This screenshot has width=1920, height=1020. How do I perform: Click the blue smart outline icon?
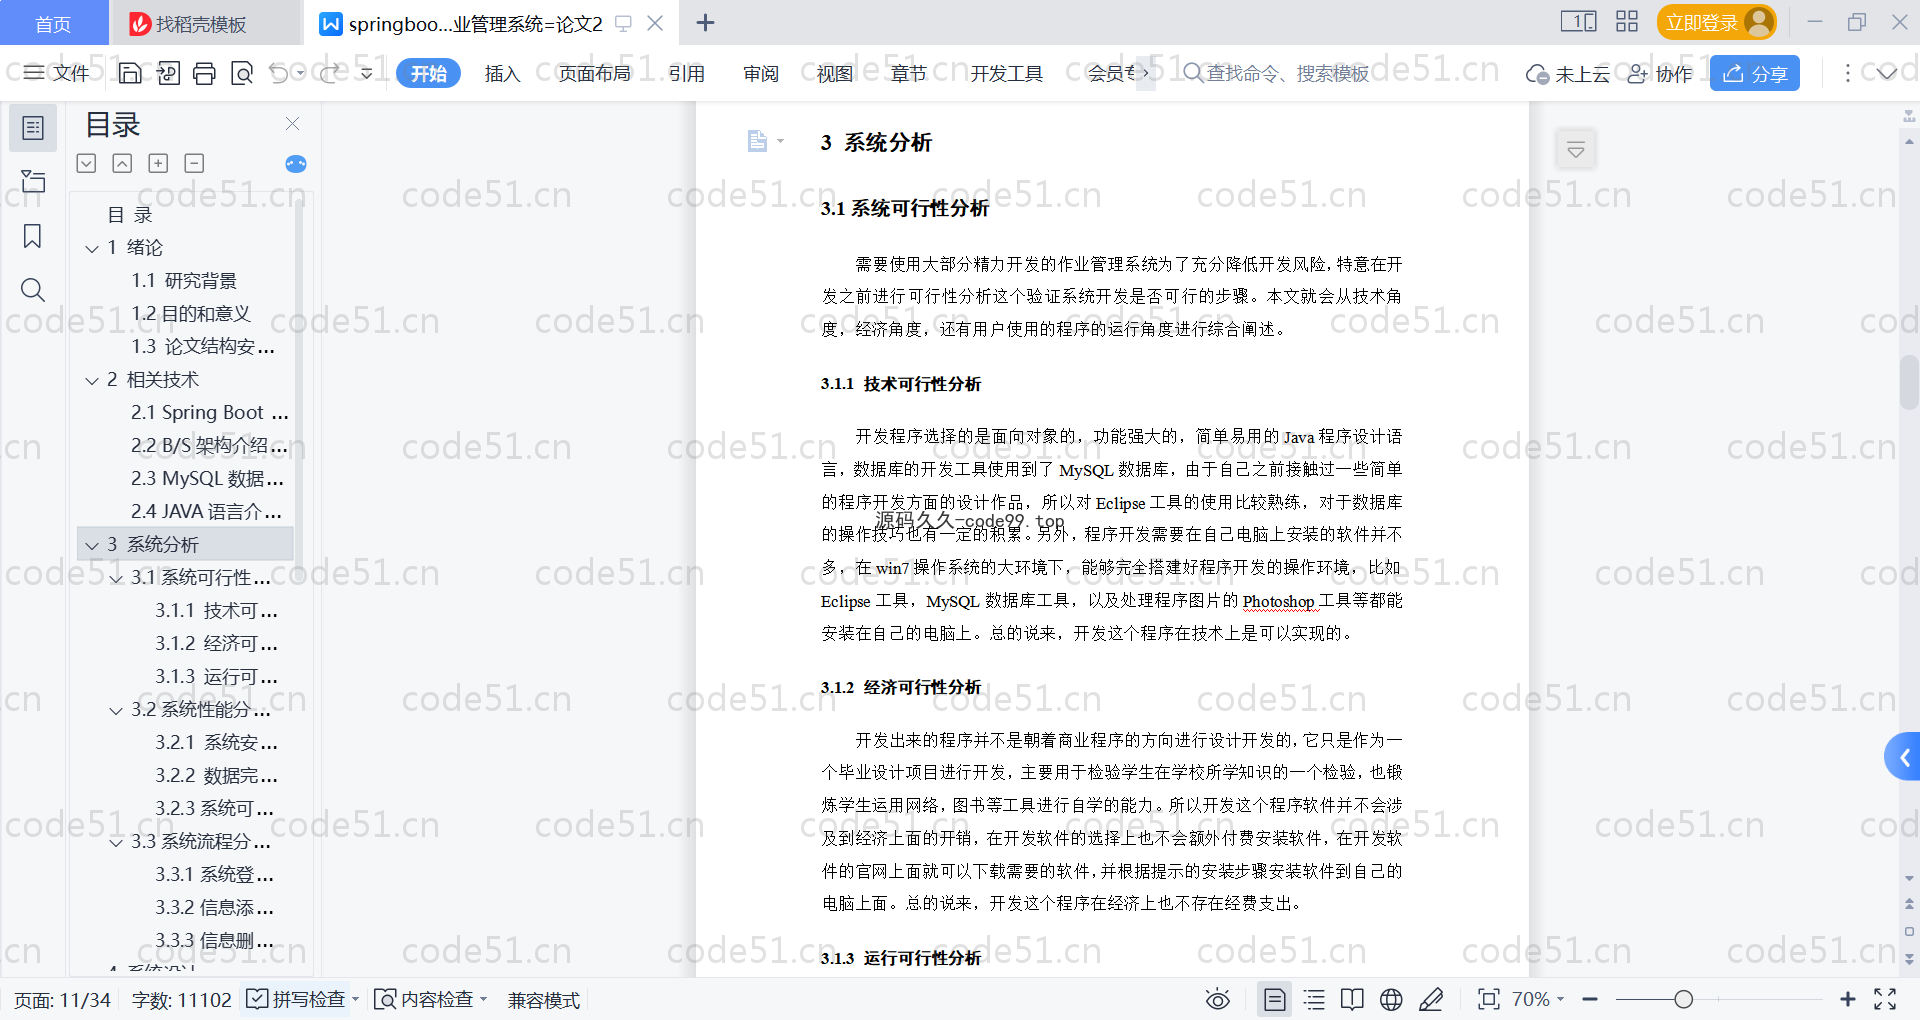[x=295, y=164]
